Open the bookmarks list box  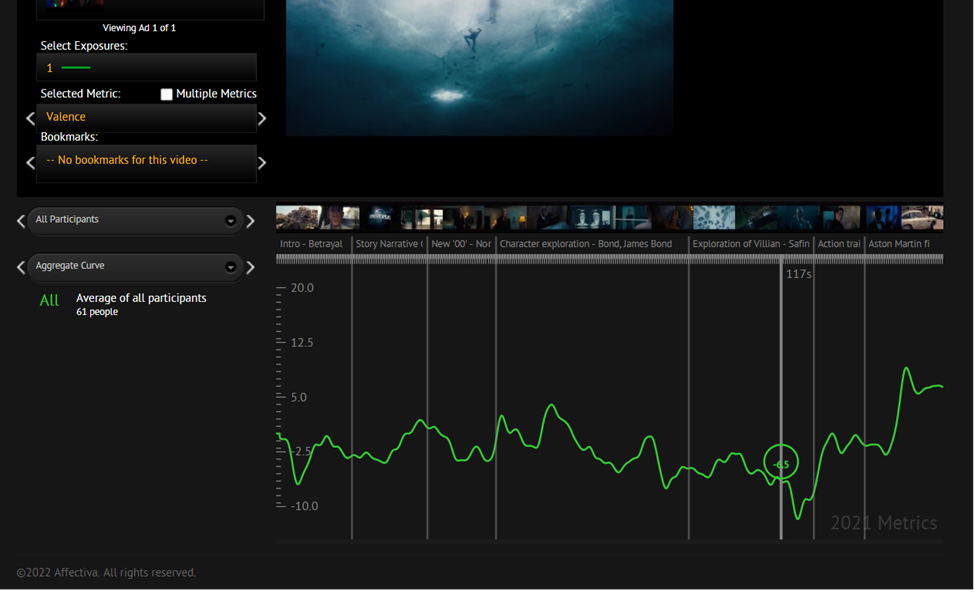point(146,163)
